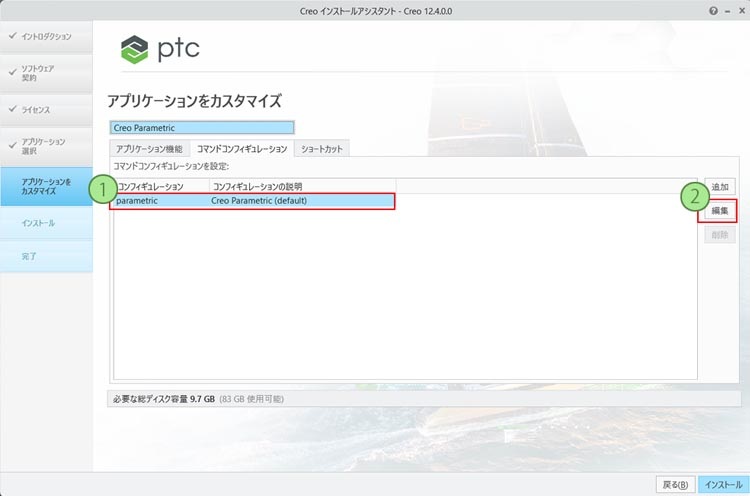
Task: Click the help question mark icon
Action: (713, 11)
